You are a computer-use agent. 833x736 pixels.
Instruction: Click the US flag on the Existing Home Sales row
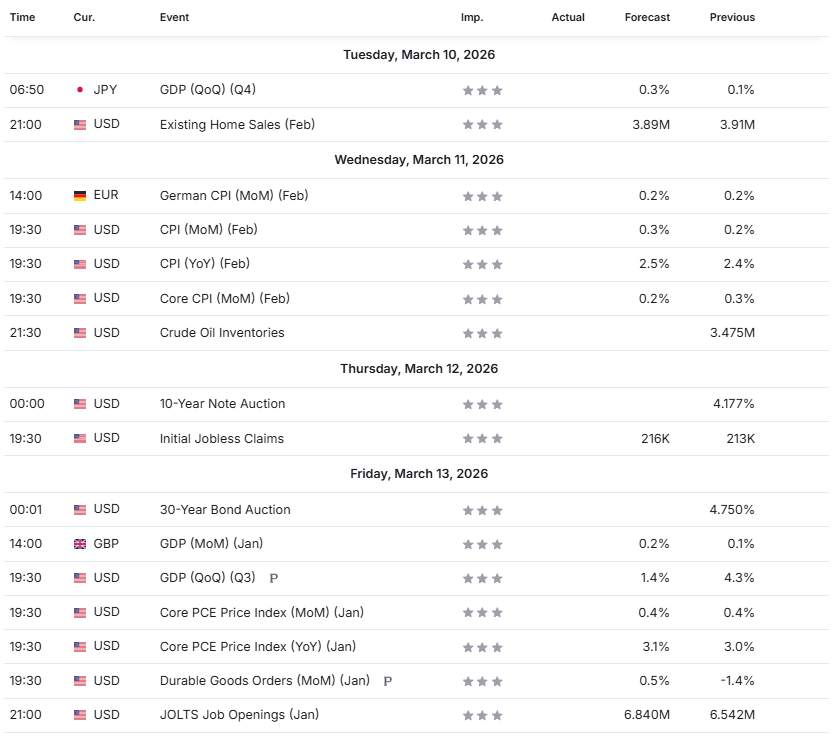80,125
